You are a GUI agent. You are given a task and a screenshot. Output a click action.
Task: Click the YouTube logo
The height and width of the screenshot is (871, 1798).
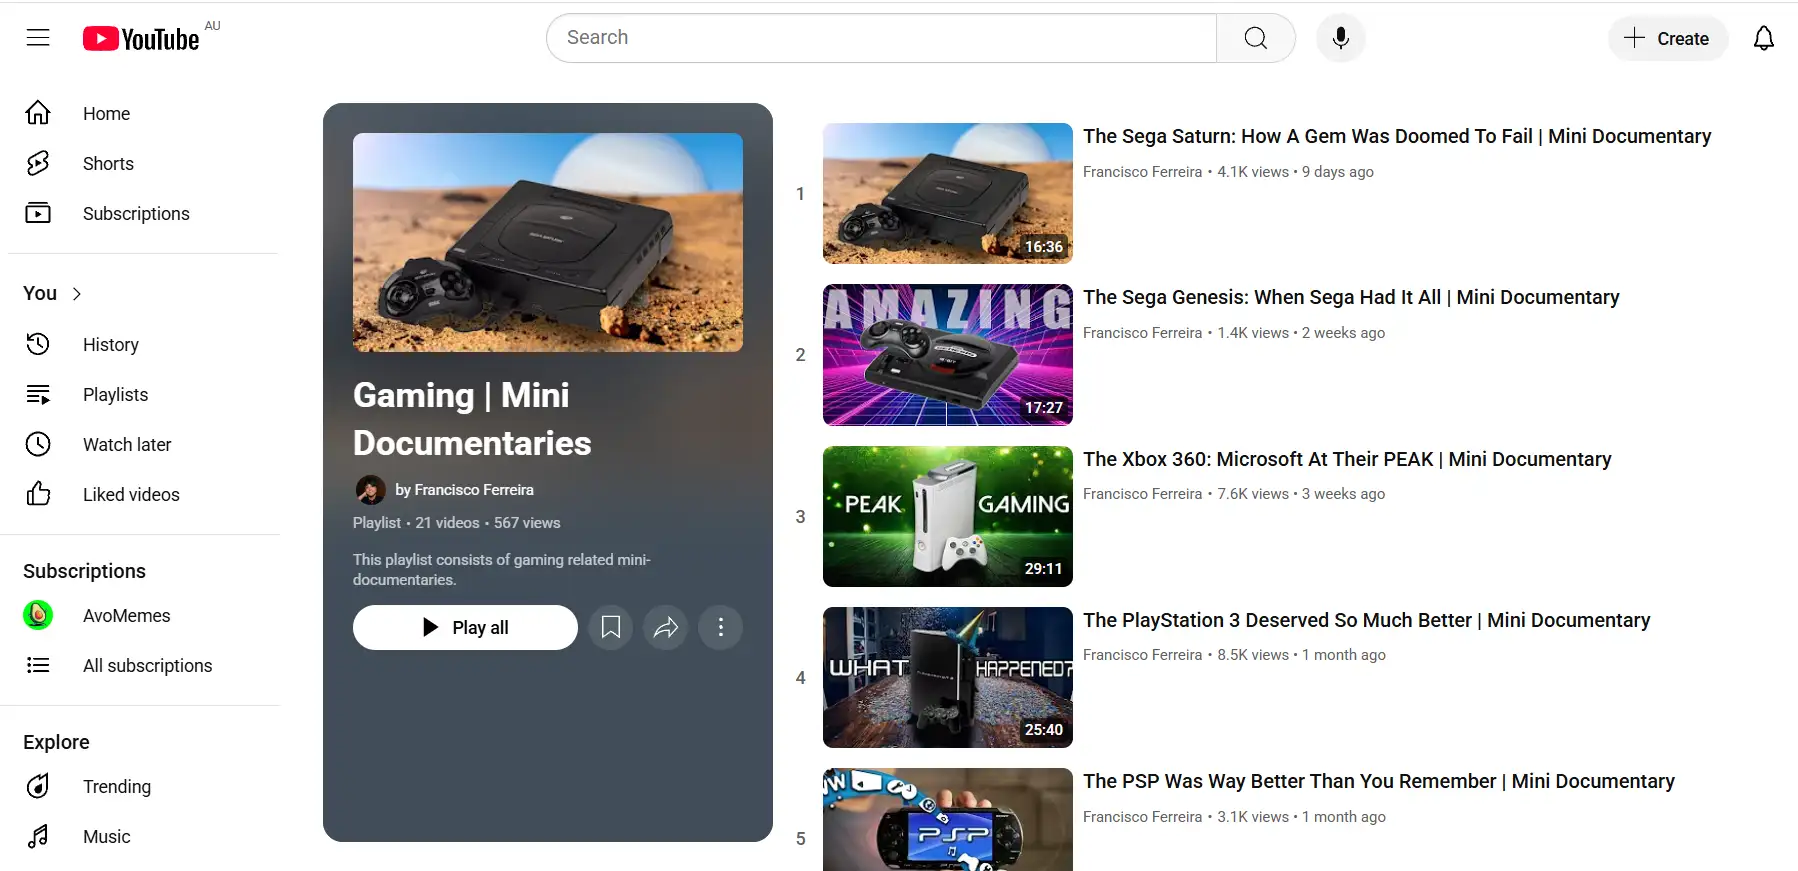click(141, 39)
